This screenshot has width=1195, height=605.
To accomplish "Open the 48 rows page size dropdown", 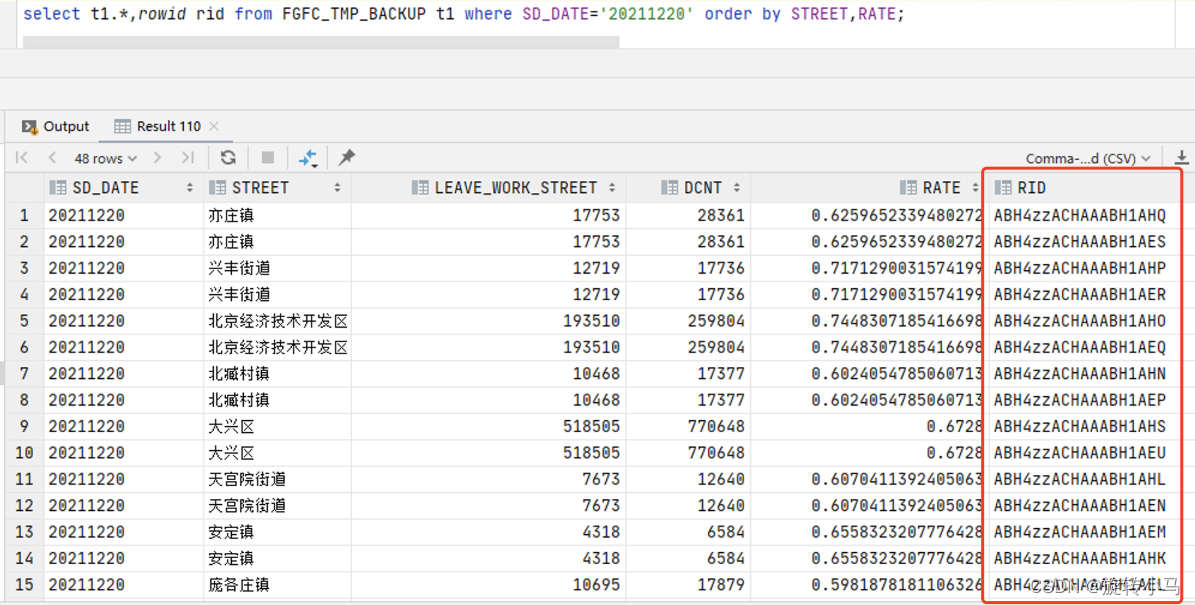I will click(x=105, y=158).
